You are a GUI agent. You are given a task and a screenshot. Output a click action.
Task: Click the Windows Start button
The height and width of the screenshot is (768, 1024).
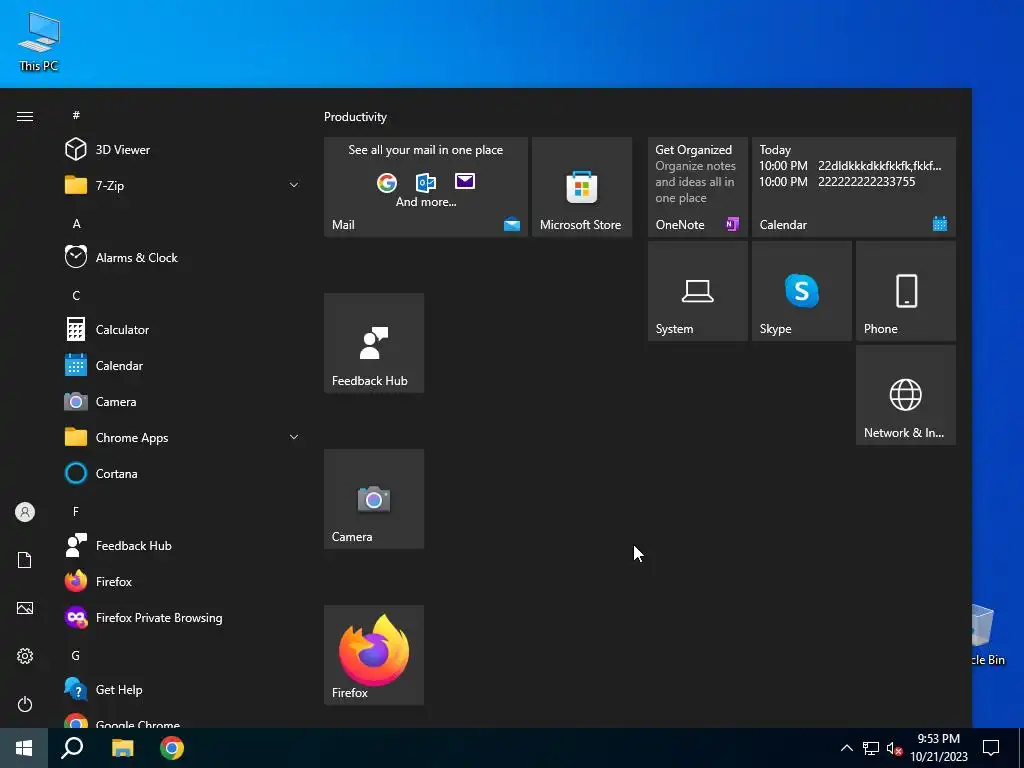coord(24,748)
